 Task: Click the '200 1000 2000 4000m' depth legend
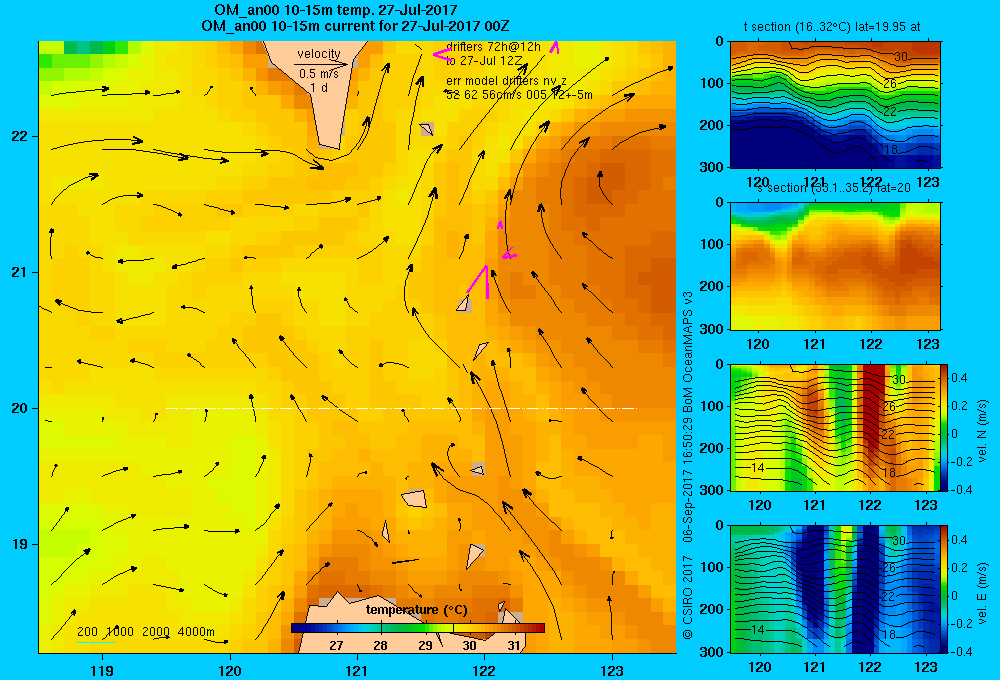point(145,632)
